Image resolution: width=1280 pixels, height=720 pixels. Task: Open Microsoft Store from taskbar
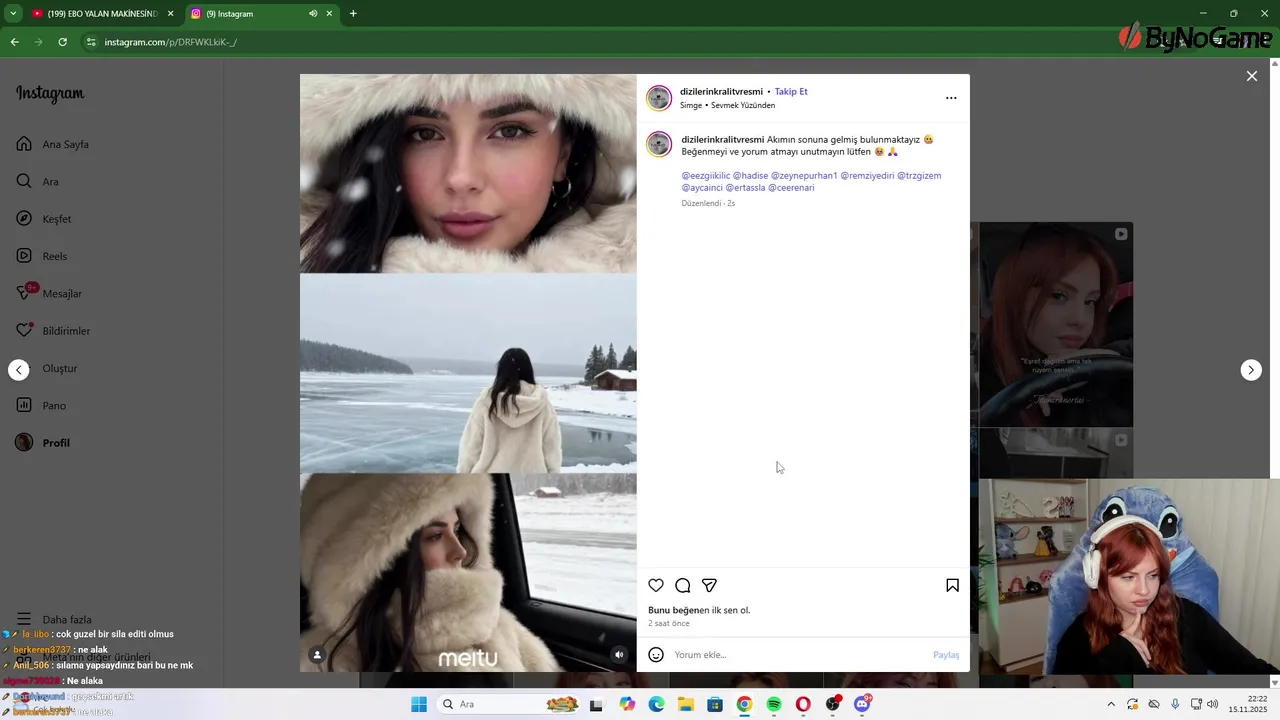tap(715, 704)
